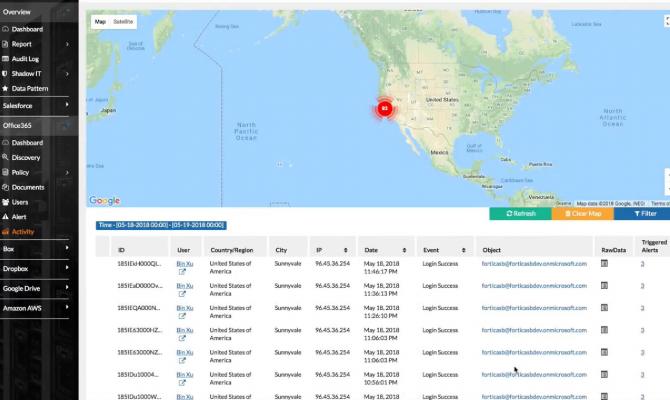Click external-link icon in row 185IE63000NZ
Viewport: 670px width, 400px height.
pyautogui.click(x=182, y=361)
